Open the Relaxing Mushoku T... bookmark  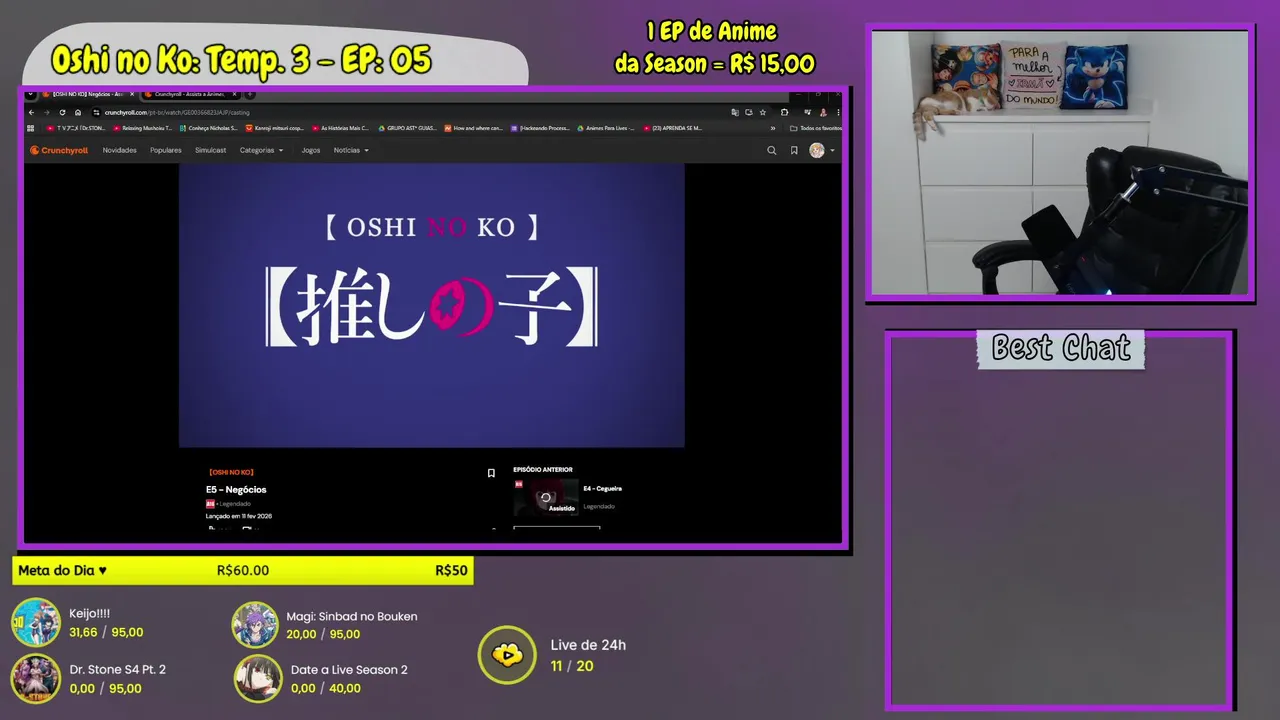[x=142, y=128]
